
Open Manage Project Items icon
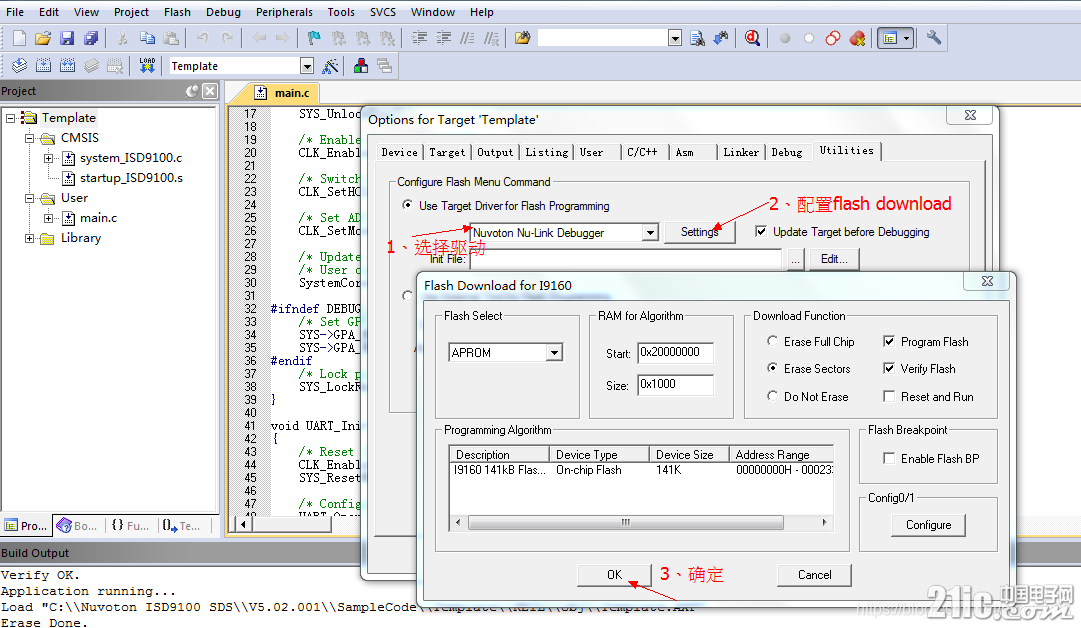point(361,65)
